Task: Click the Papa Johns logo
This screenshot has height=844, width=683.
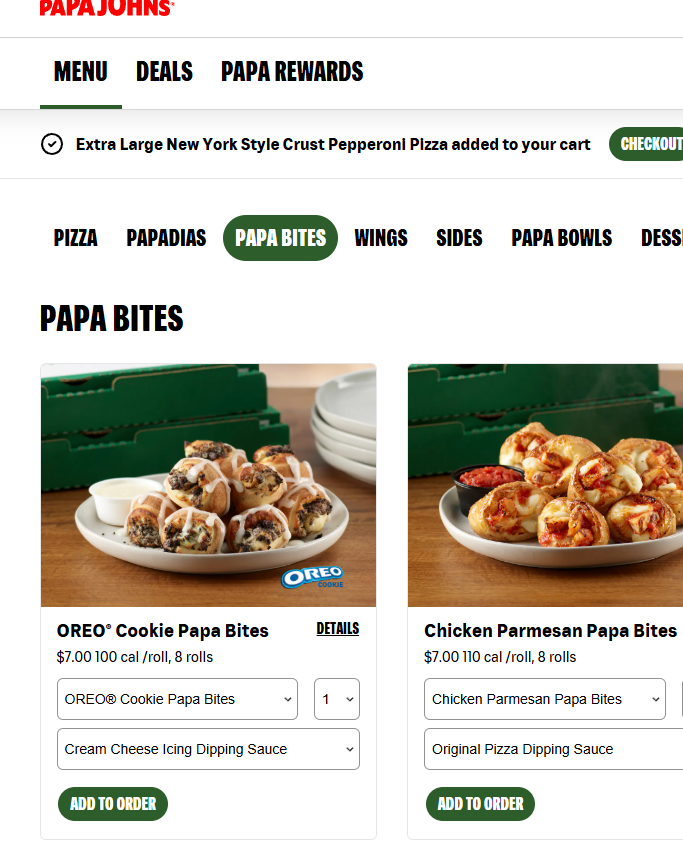Action: pos(107,8)
